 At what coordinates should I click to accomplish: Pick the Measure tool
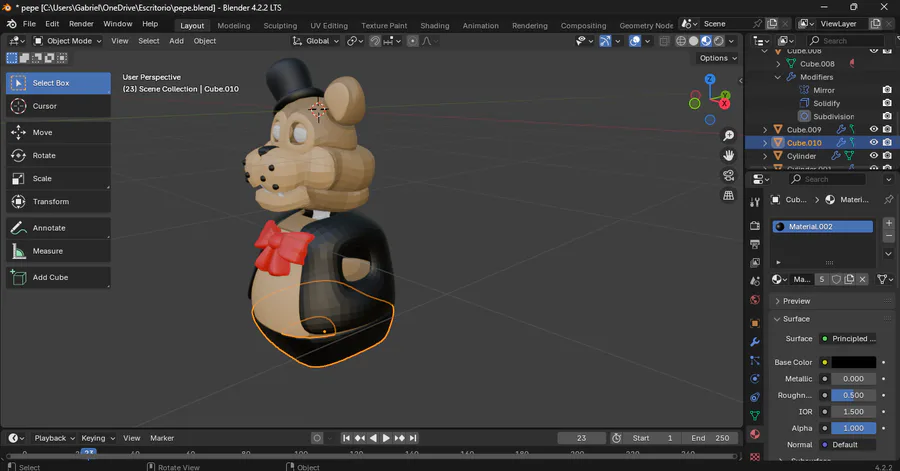58,251
